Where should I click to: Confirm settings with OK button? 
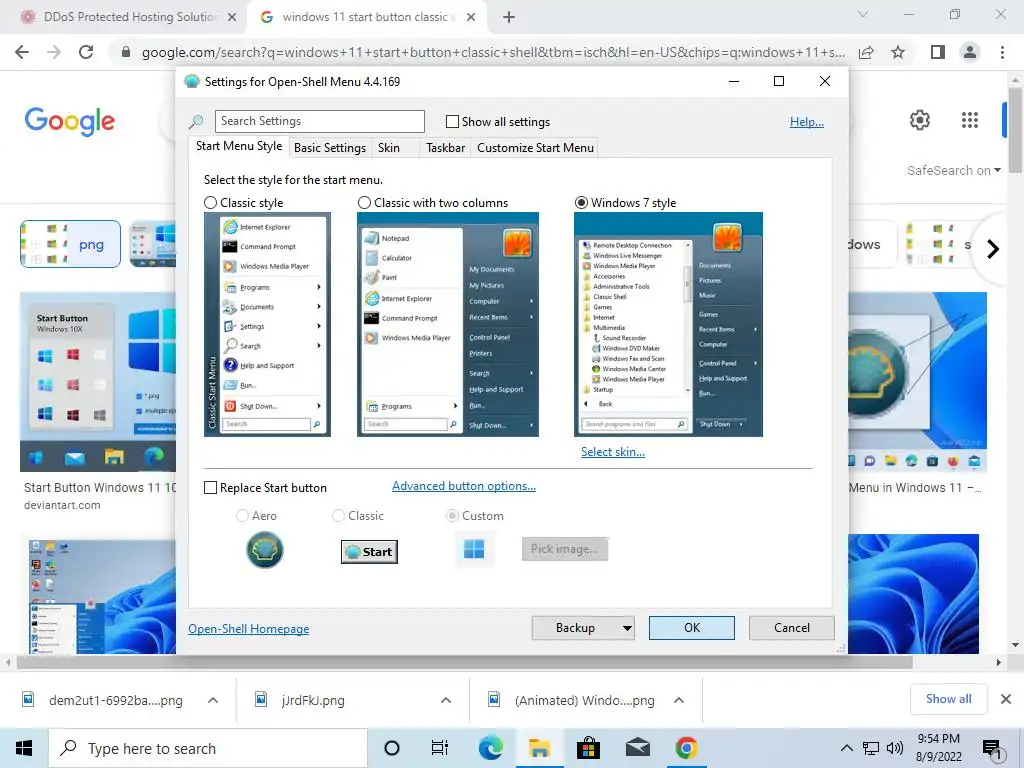click(x=692, y=628)
